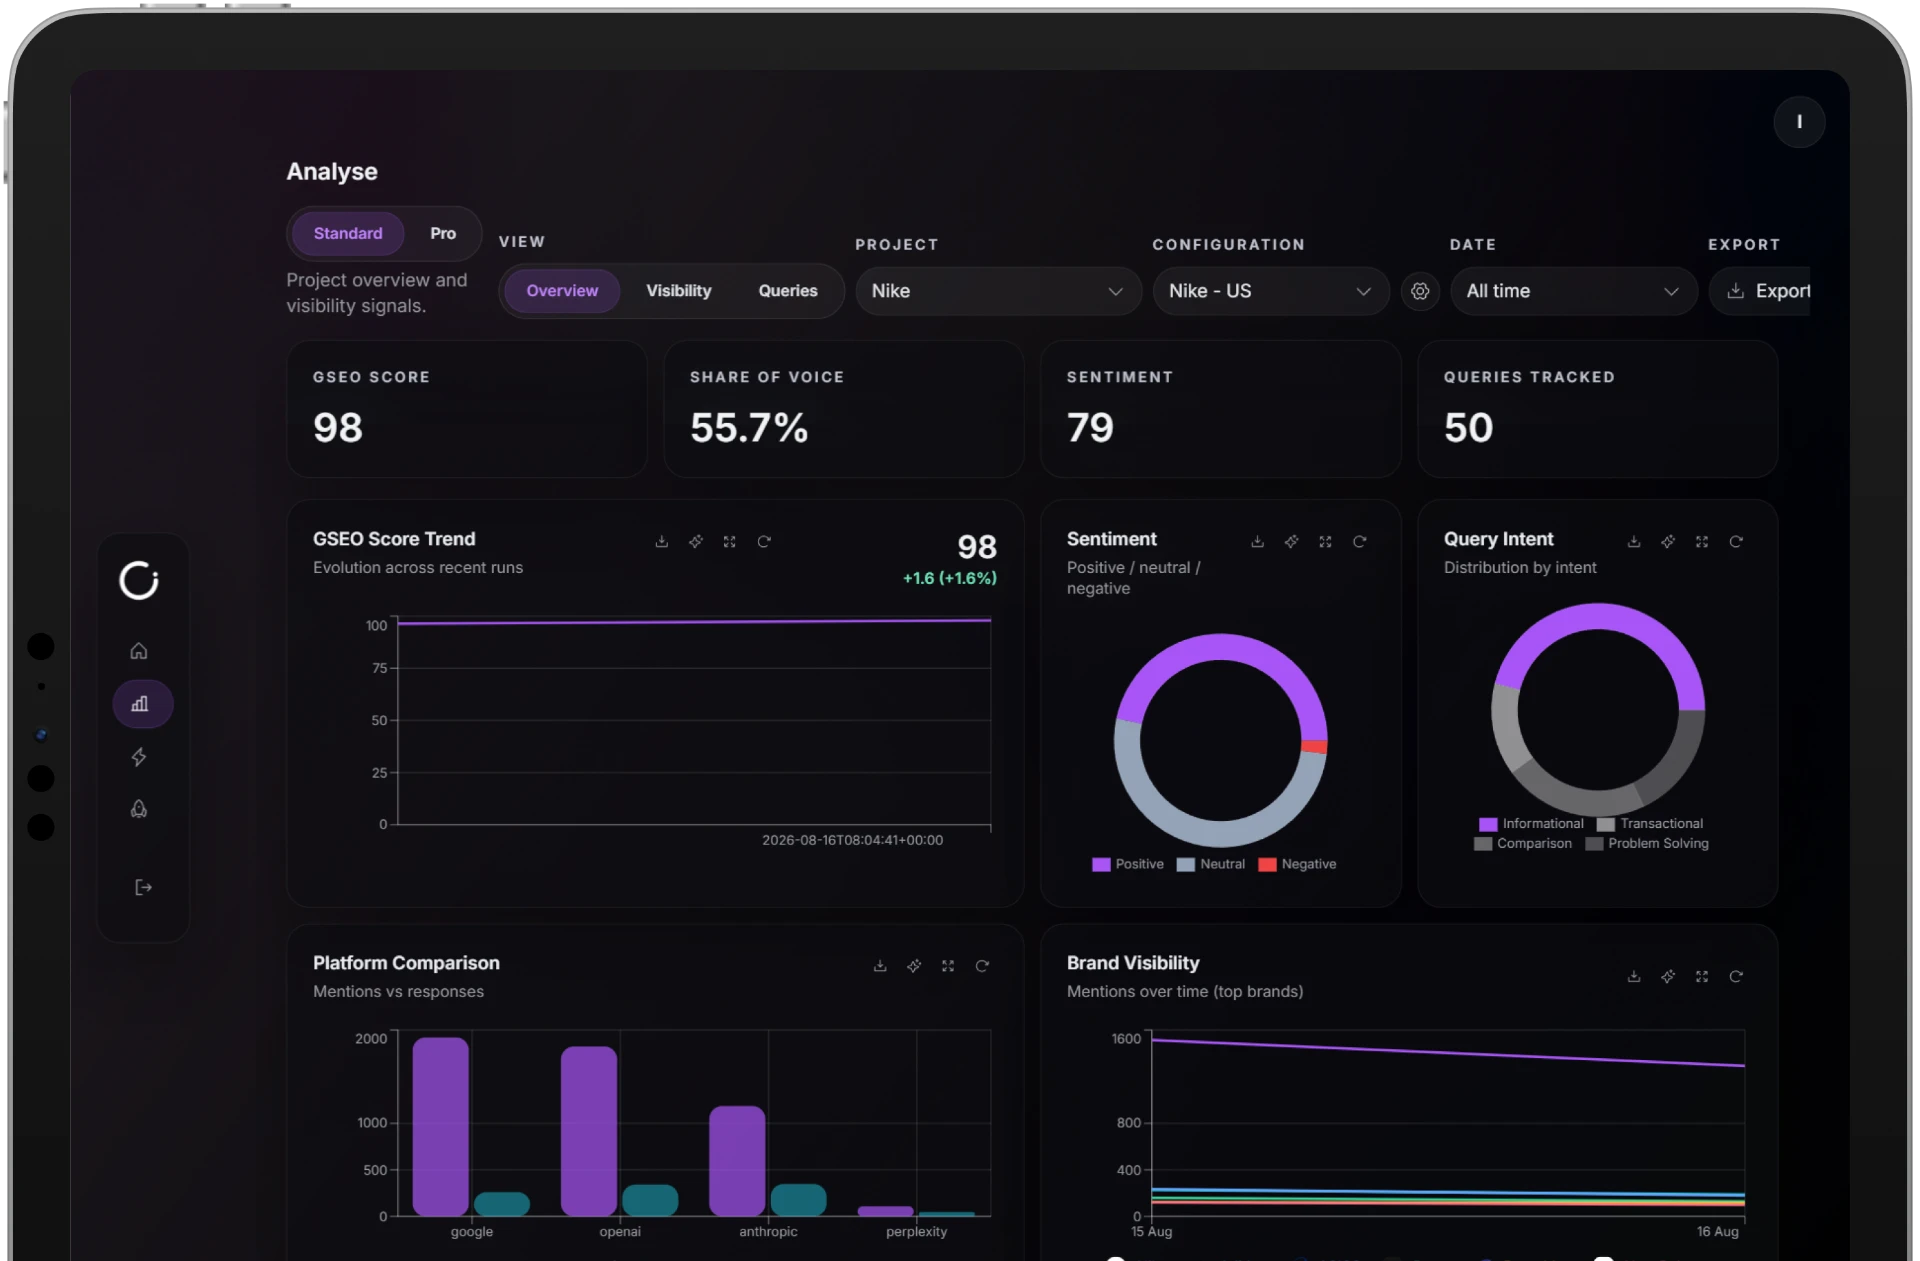Toggle the Comparison legend entry

coord(1523,844)
